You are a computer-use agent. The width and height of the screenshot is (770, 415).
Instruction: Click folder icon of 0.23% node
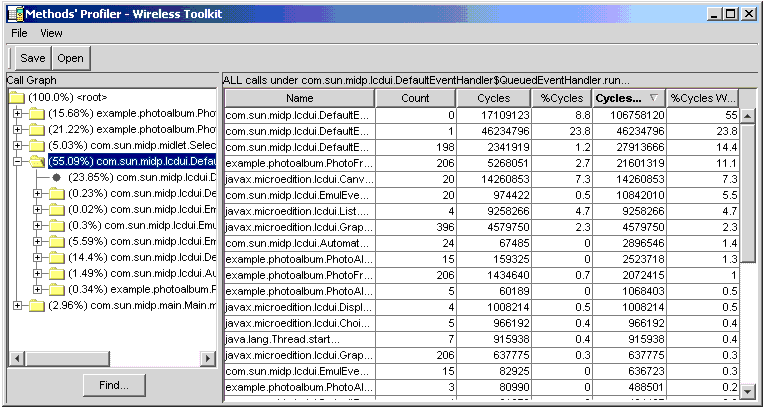(x=57, y=194)
